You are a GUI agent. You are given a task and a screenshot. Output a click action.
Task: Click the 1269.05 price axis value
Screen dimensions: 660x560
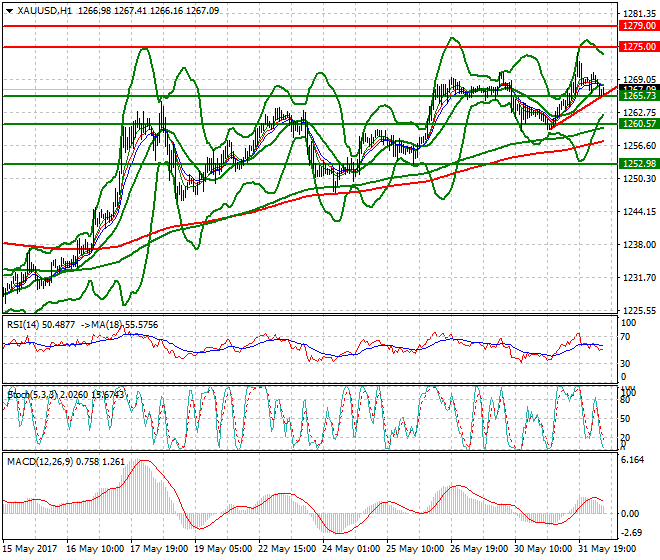[639, 80]
